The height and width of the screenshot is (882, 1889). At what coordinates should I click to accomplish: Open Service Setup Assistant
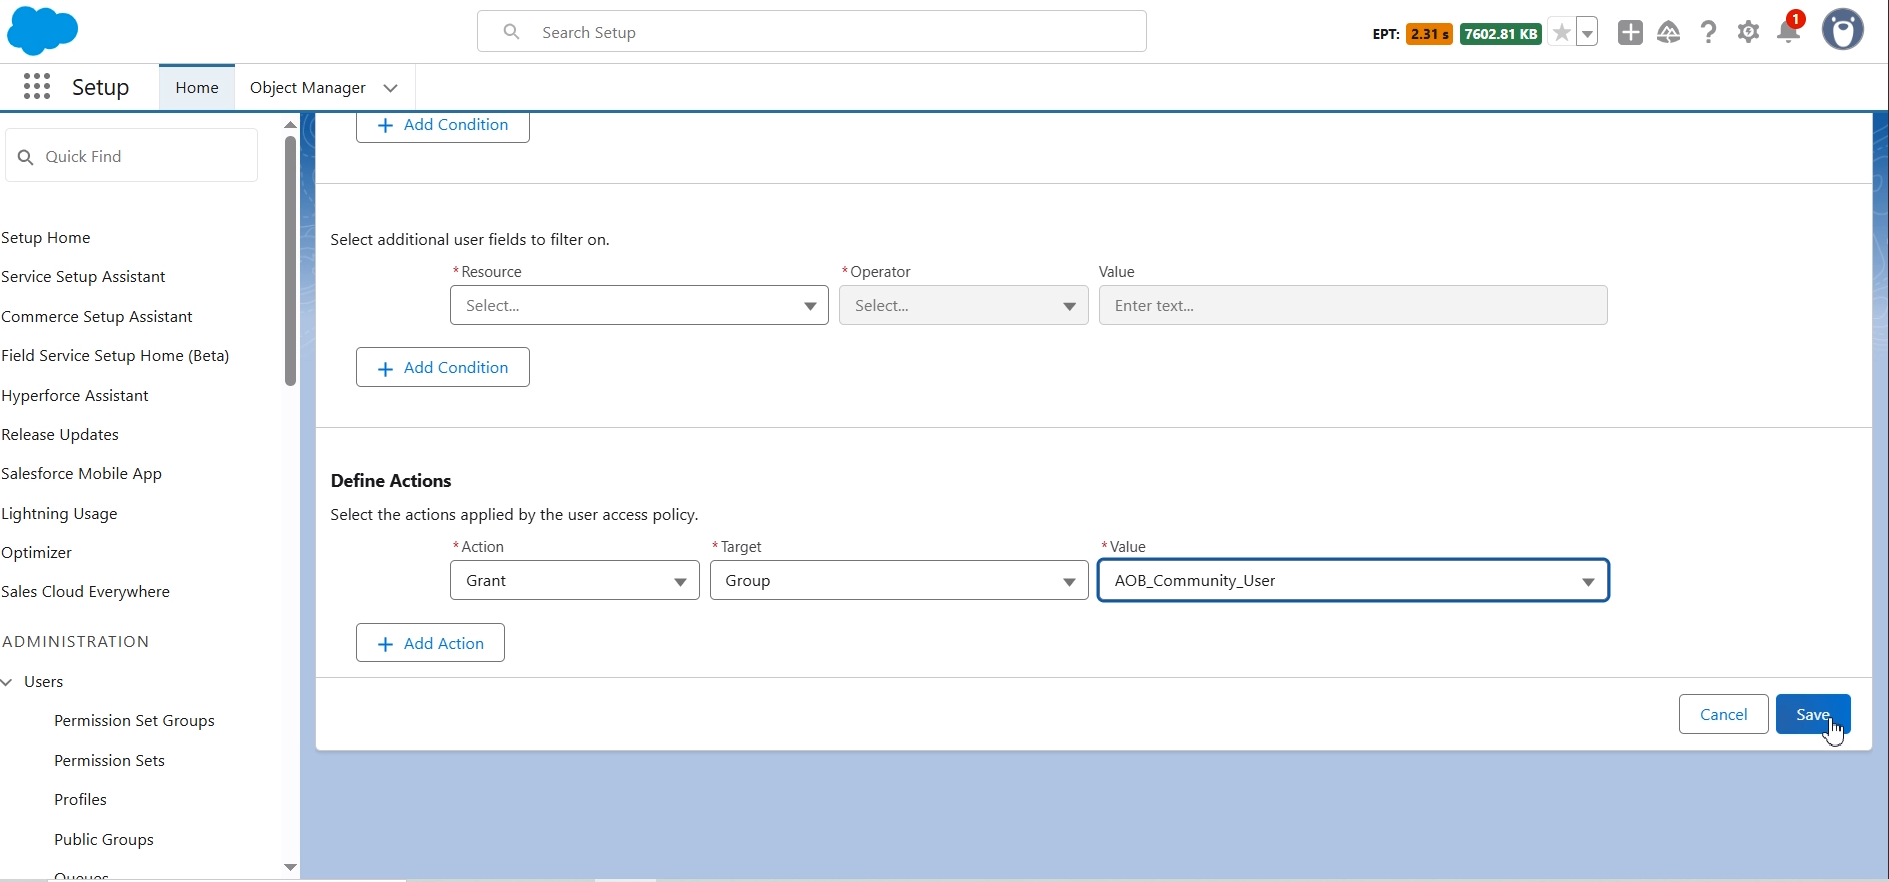pos(83,277)
